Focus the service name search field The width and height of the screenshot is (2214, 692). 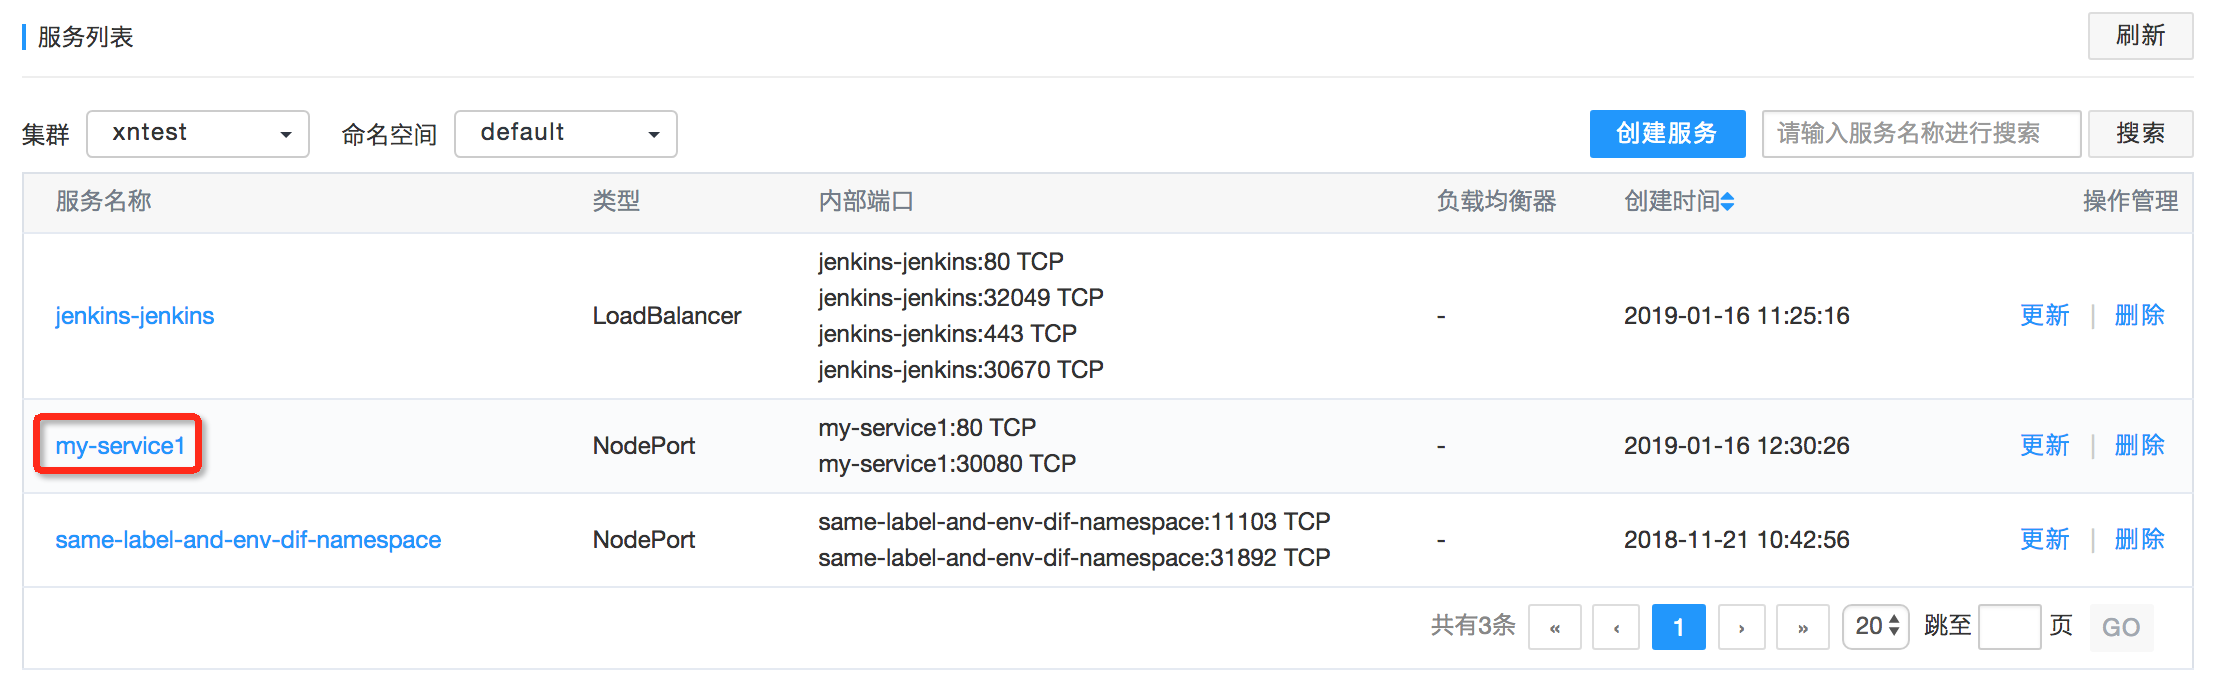pyautogui.click(x=1920, y=134)
